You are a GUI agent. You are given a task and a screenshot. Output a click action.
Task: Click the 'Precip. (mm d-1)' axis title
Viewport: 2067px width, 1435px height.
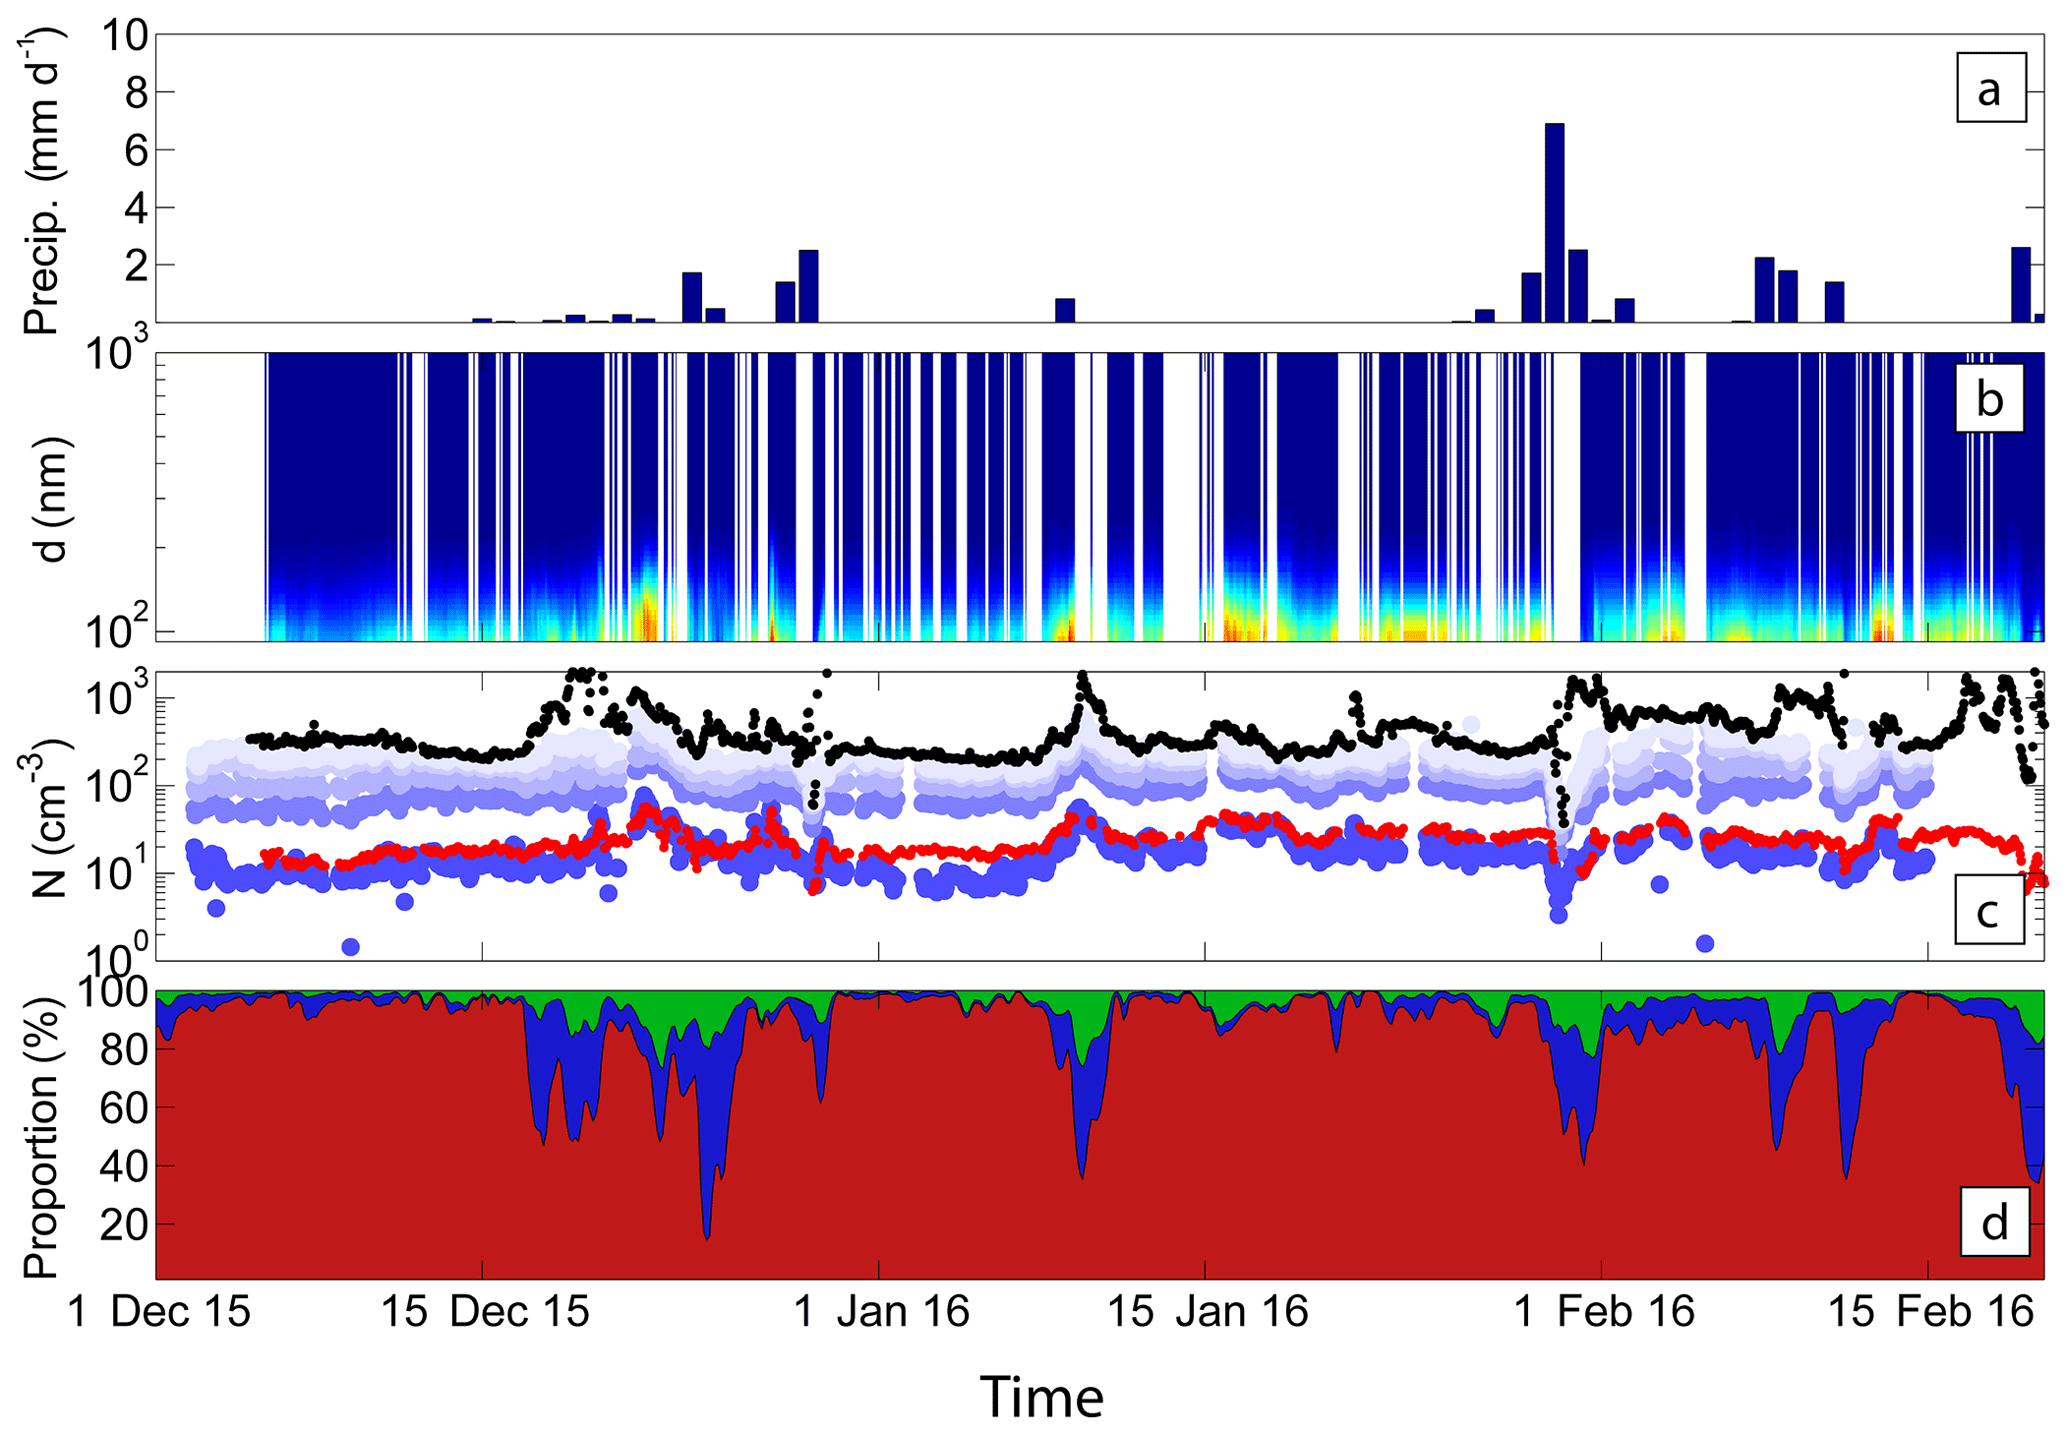[43, 180]
